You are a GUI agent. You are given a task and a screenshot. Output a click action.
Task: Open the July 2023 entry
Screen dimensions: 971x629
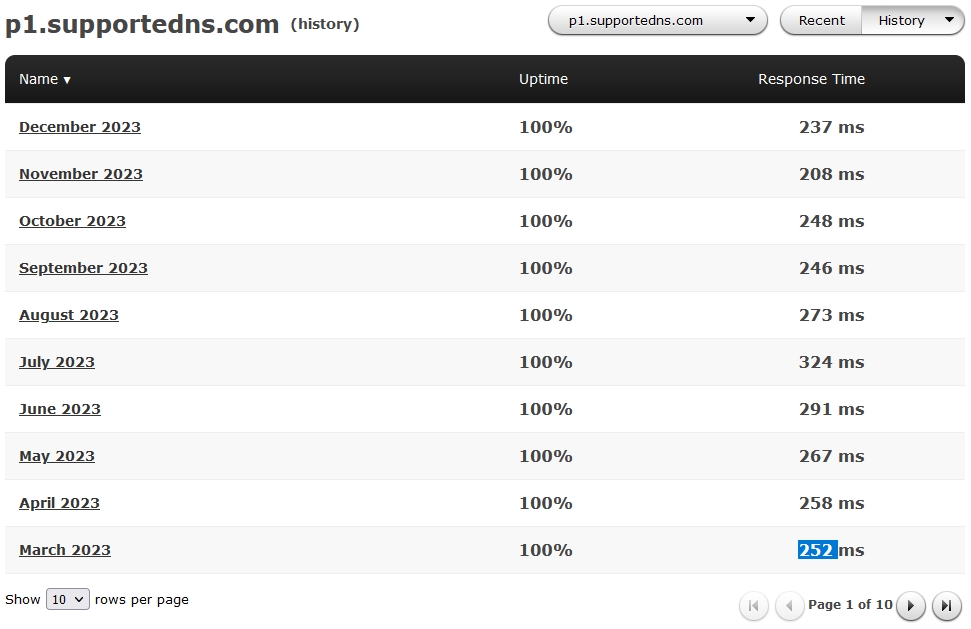coord(57,362)
